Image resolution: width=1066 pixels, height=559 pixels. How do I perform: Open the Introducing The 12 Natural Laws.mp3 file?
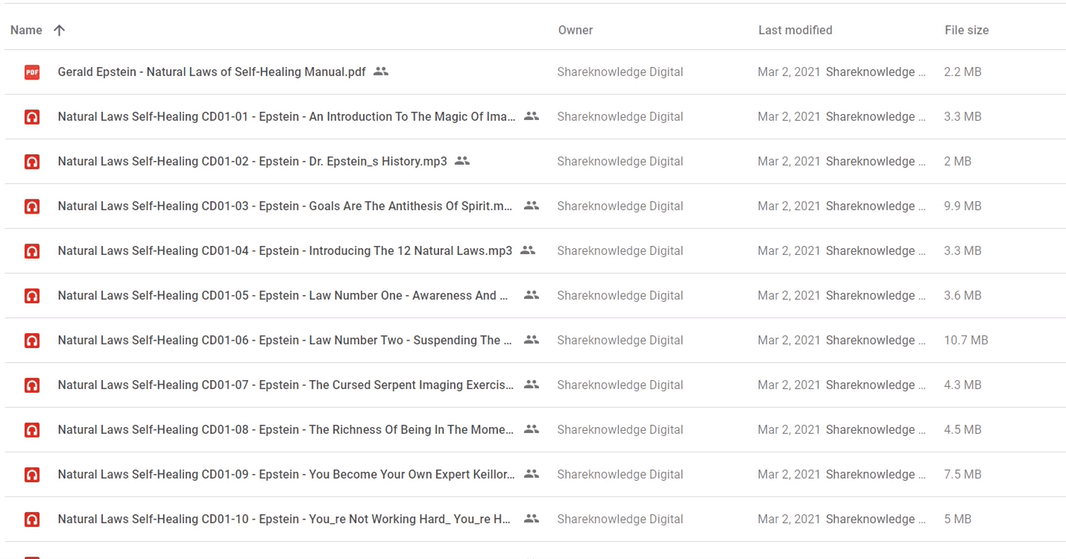click(x=285, y=251)
